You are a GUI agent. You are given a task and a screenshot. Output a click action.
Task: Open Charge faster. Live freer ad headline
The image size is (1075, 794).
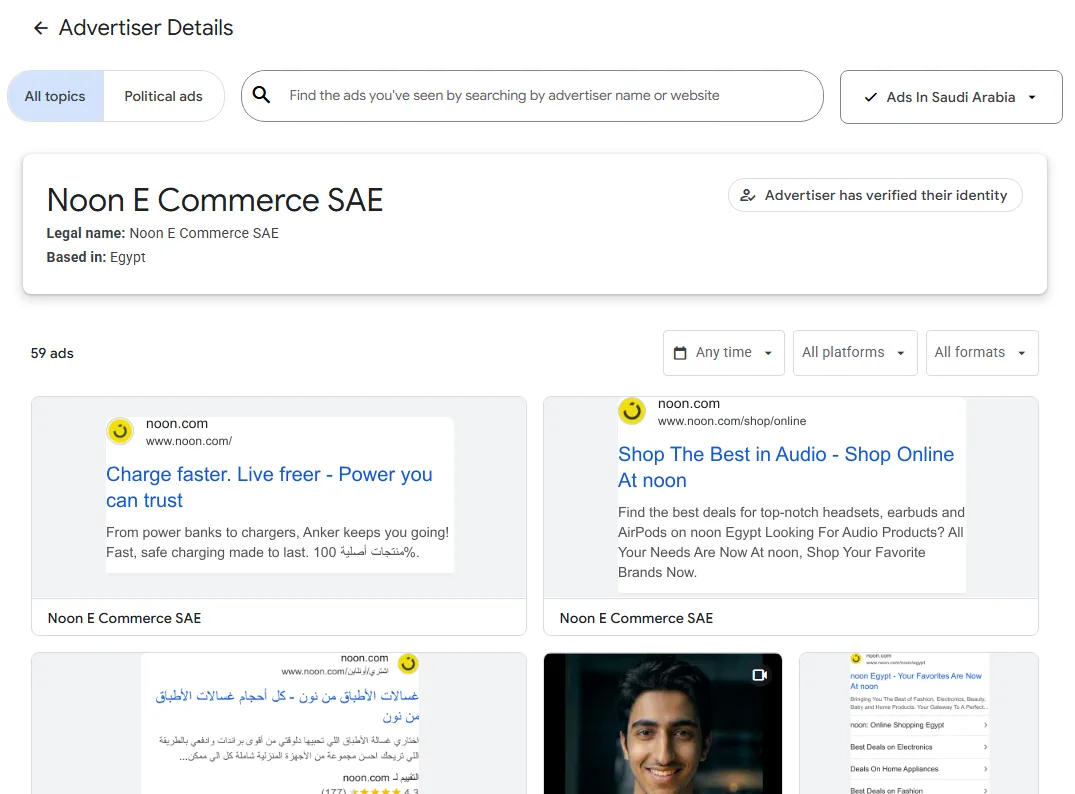(269, 487)
